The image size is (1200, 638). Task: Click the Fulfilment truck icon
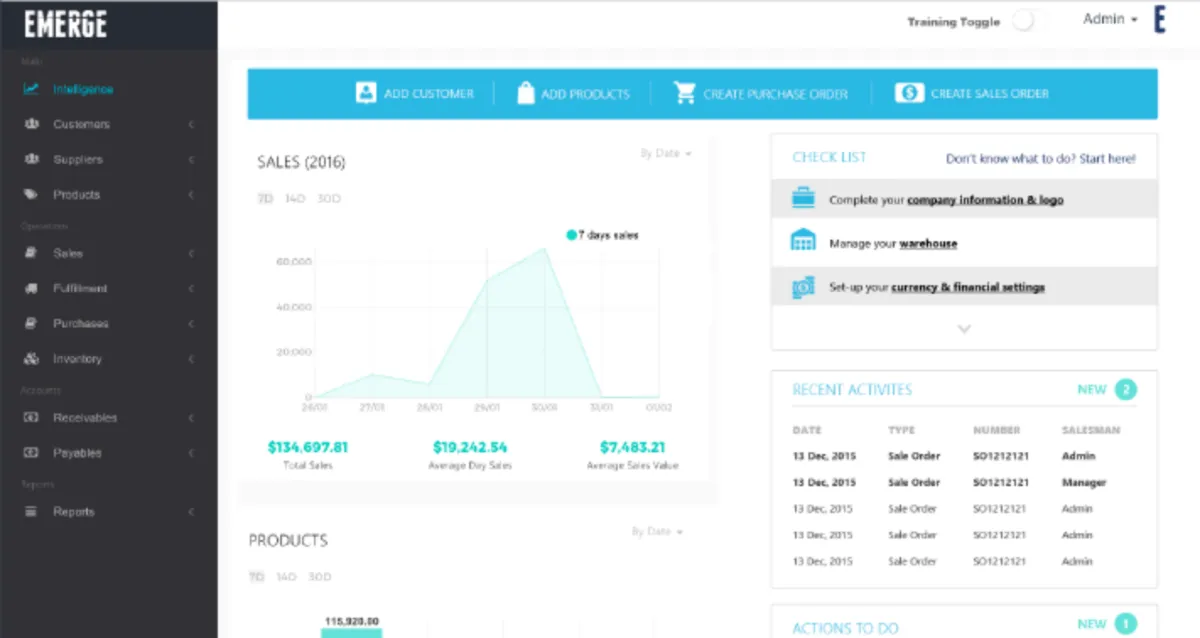coord(32,288)
